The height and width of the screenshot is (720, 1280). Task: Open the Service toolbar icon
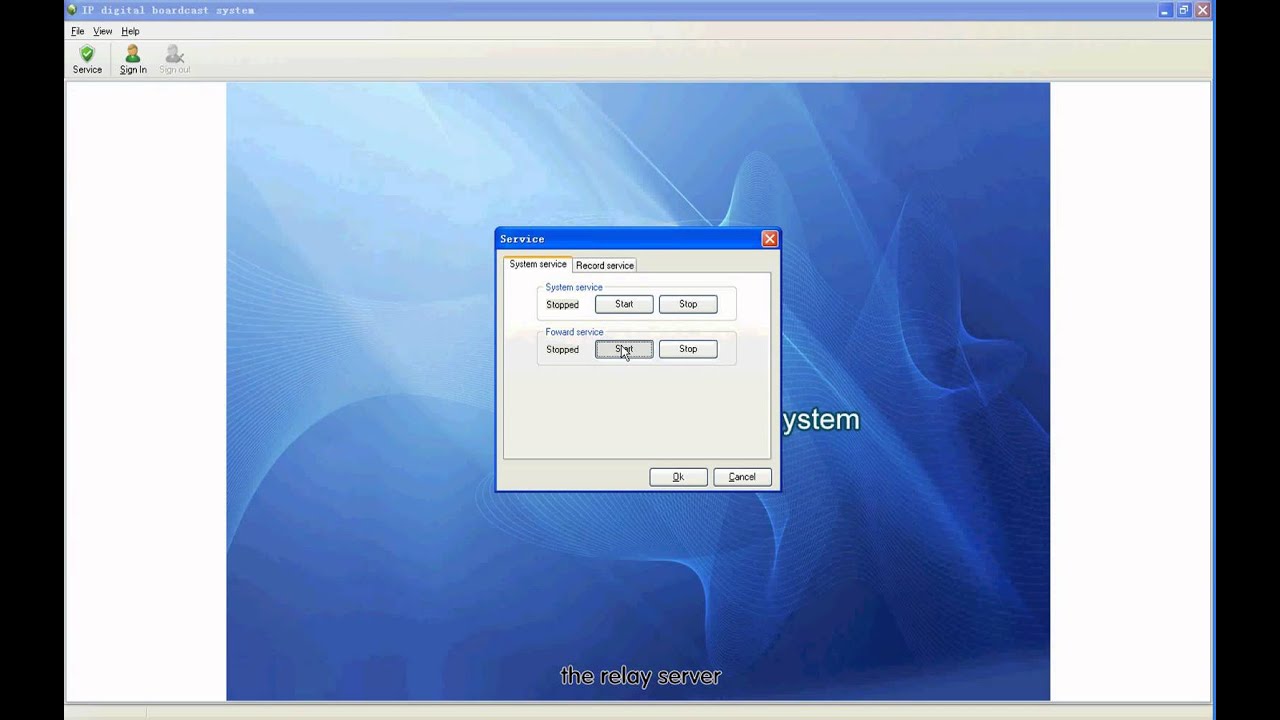(x=87, y=60)
